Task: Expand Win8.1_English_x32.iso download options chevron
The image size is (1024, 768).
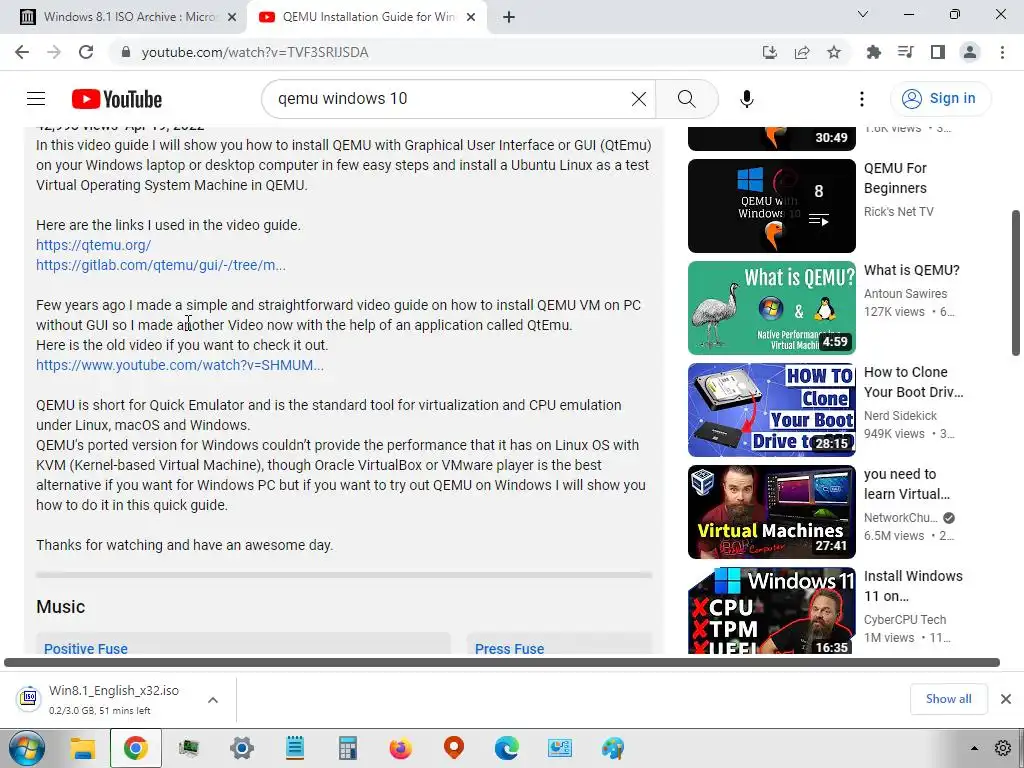Action: point(213,699)
